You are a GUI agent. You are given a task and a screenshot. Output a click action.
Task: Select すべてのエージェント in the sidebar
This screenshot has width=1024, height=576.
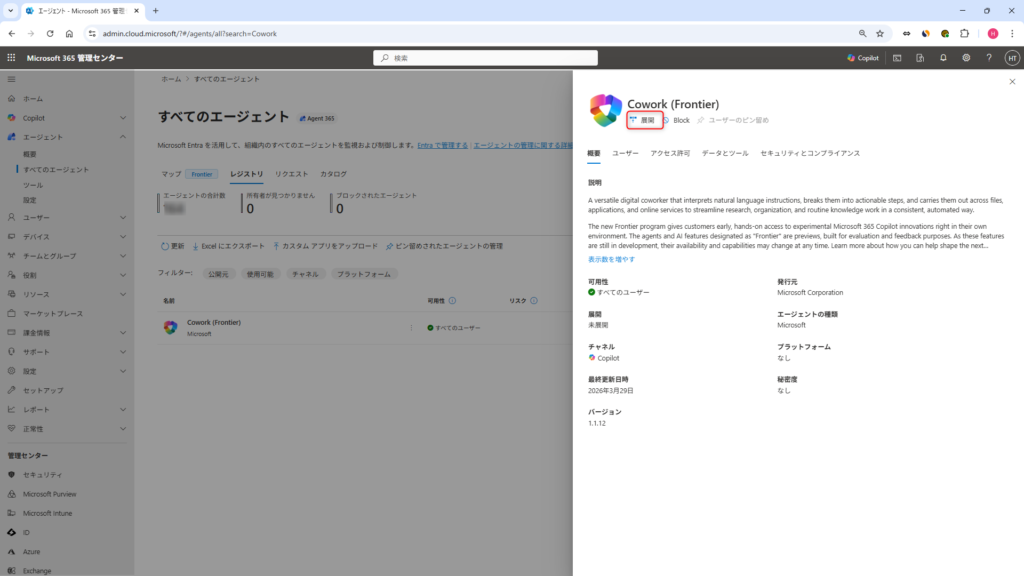(55, 170)
